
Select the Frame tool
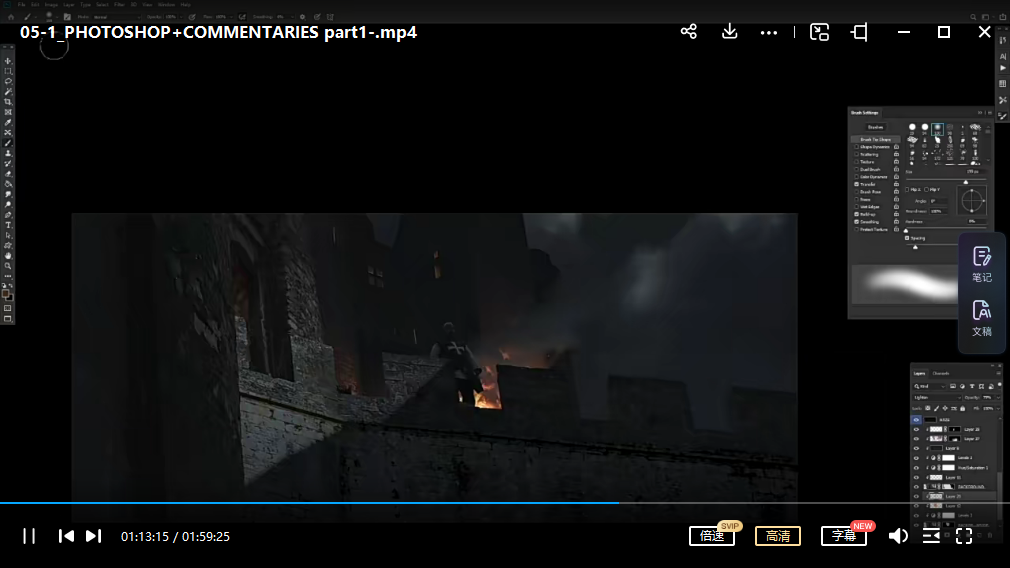8,113
